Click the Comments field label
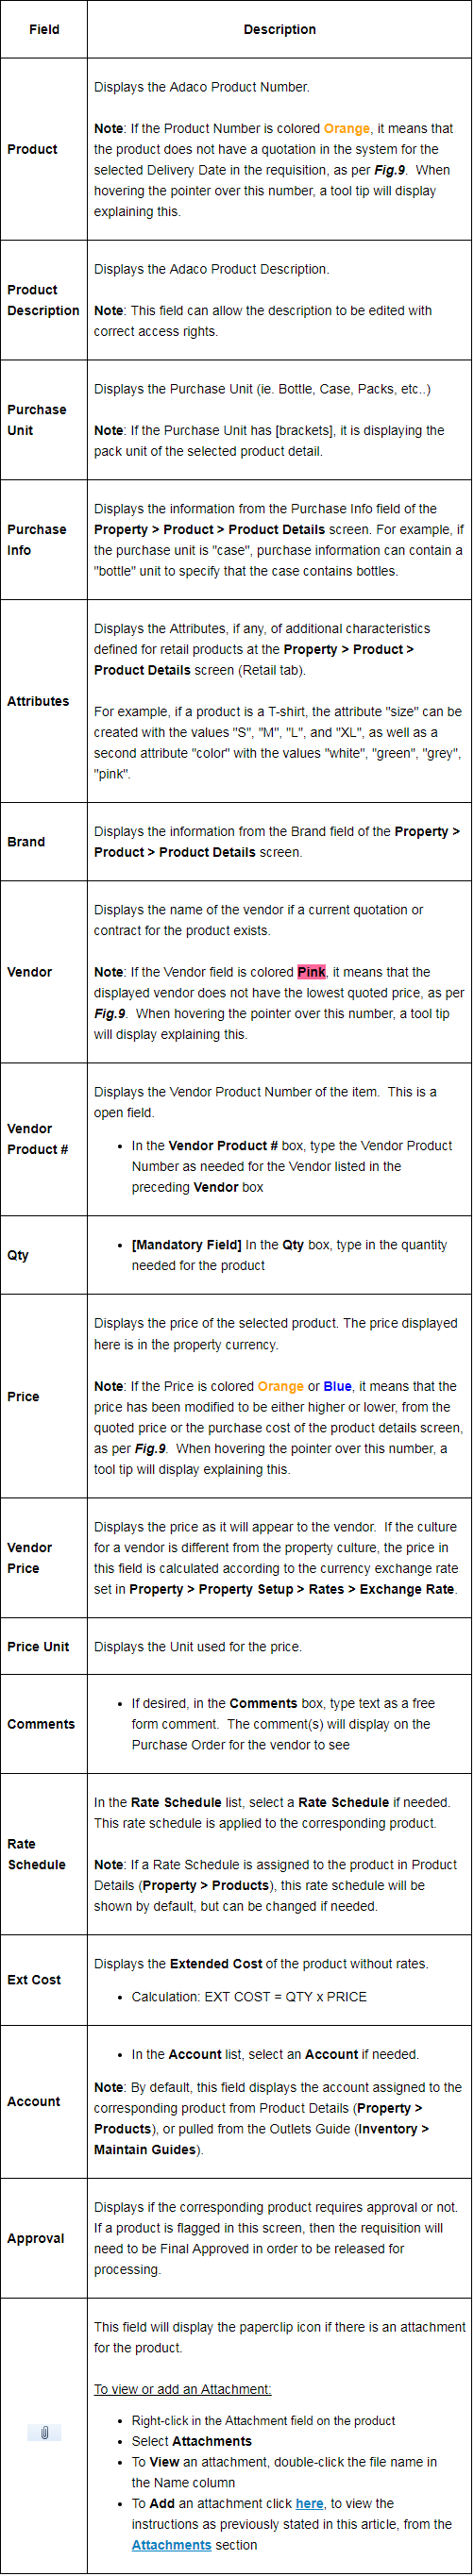The image size is (474, 2576). pos(41,1723)
